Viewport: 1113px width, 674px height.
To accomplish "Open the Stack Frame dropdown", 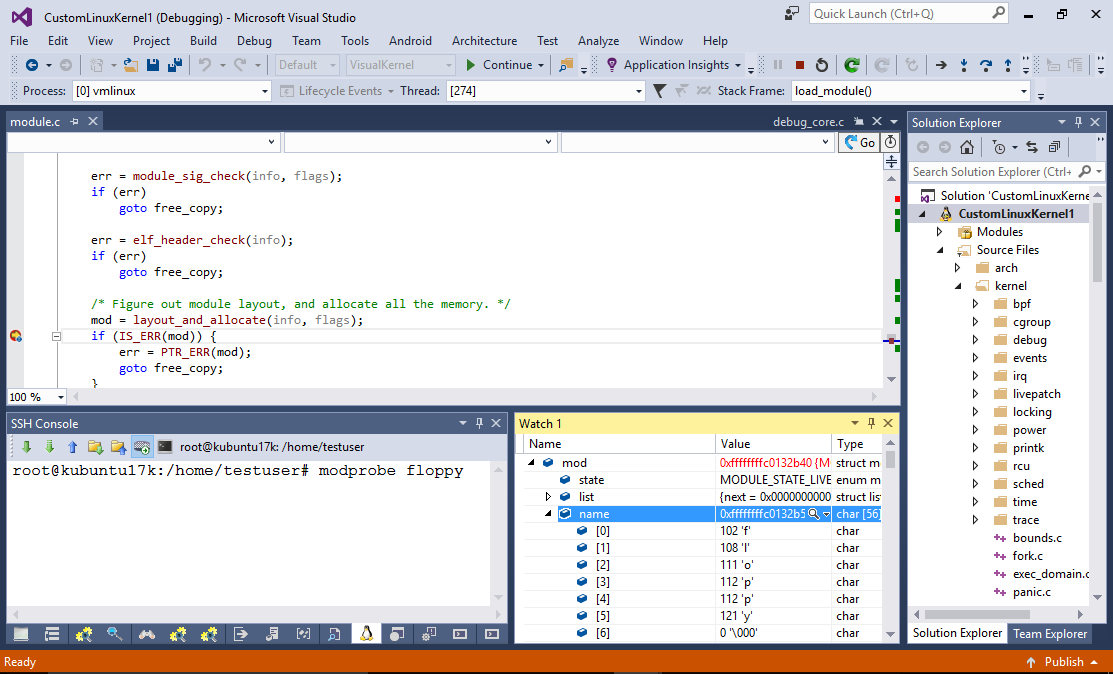I will (1023, 91).
